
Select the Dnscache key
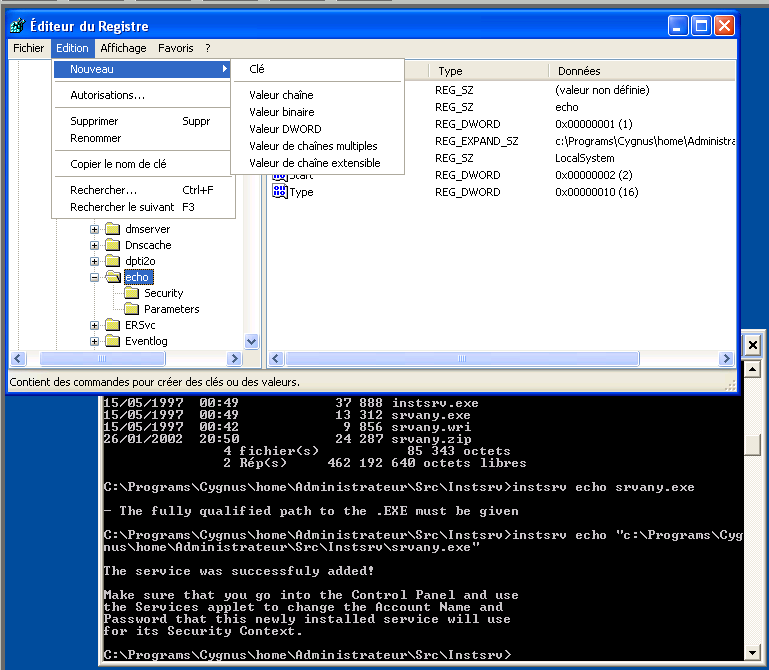tap(148, 245)
